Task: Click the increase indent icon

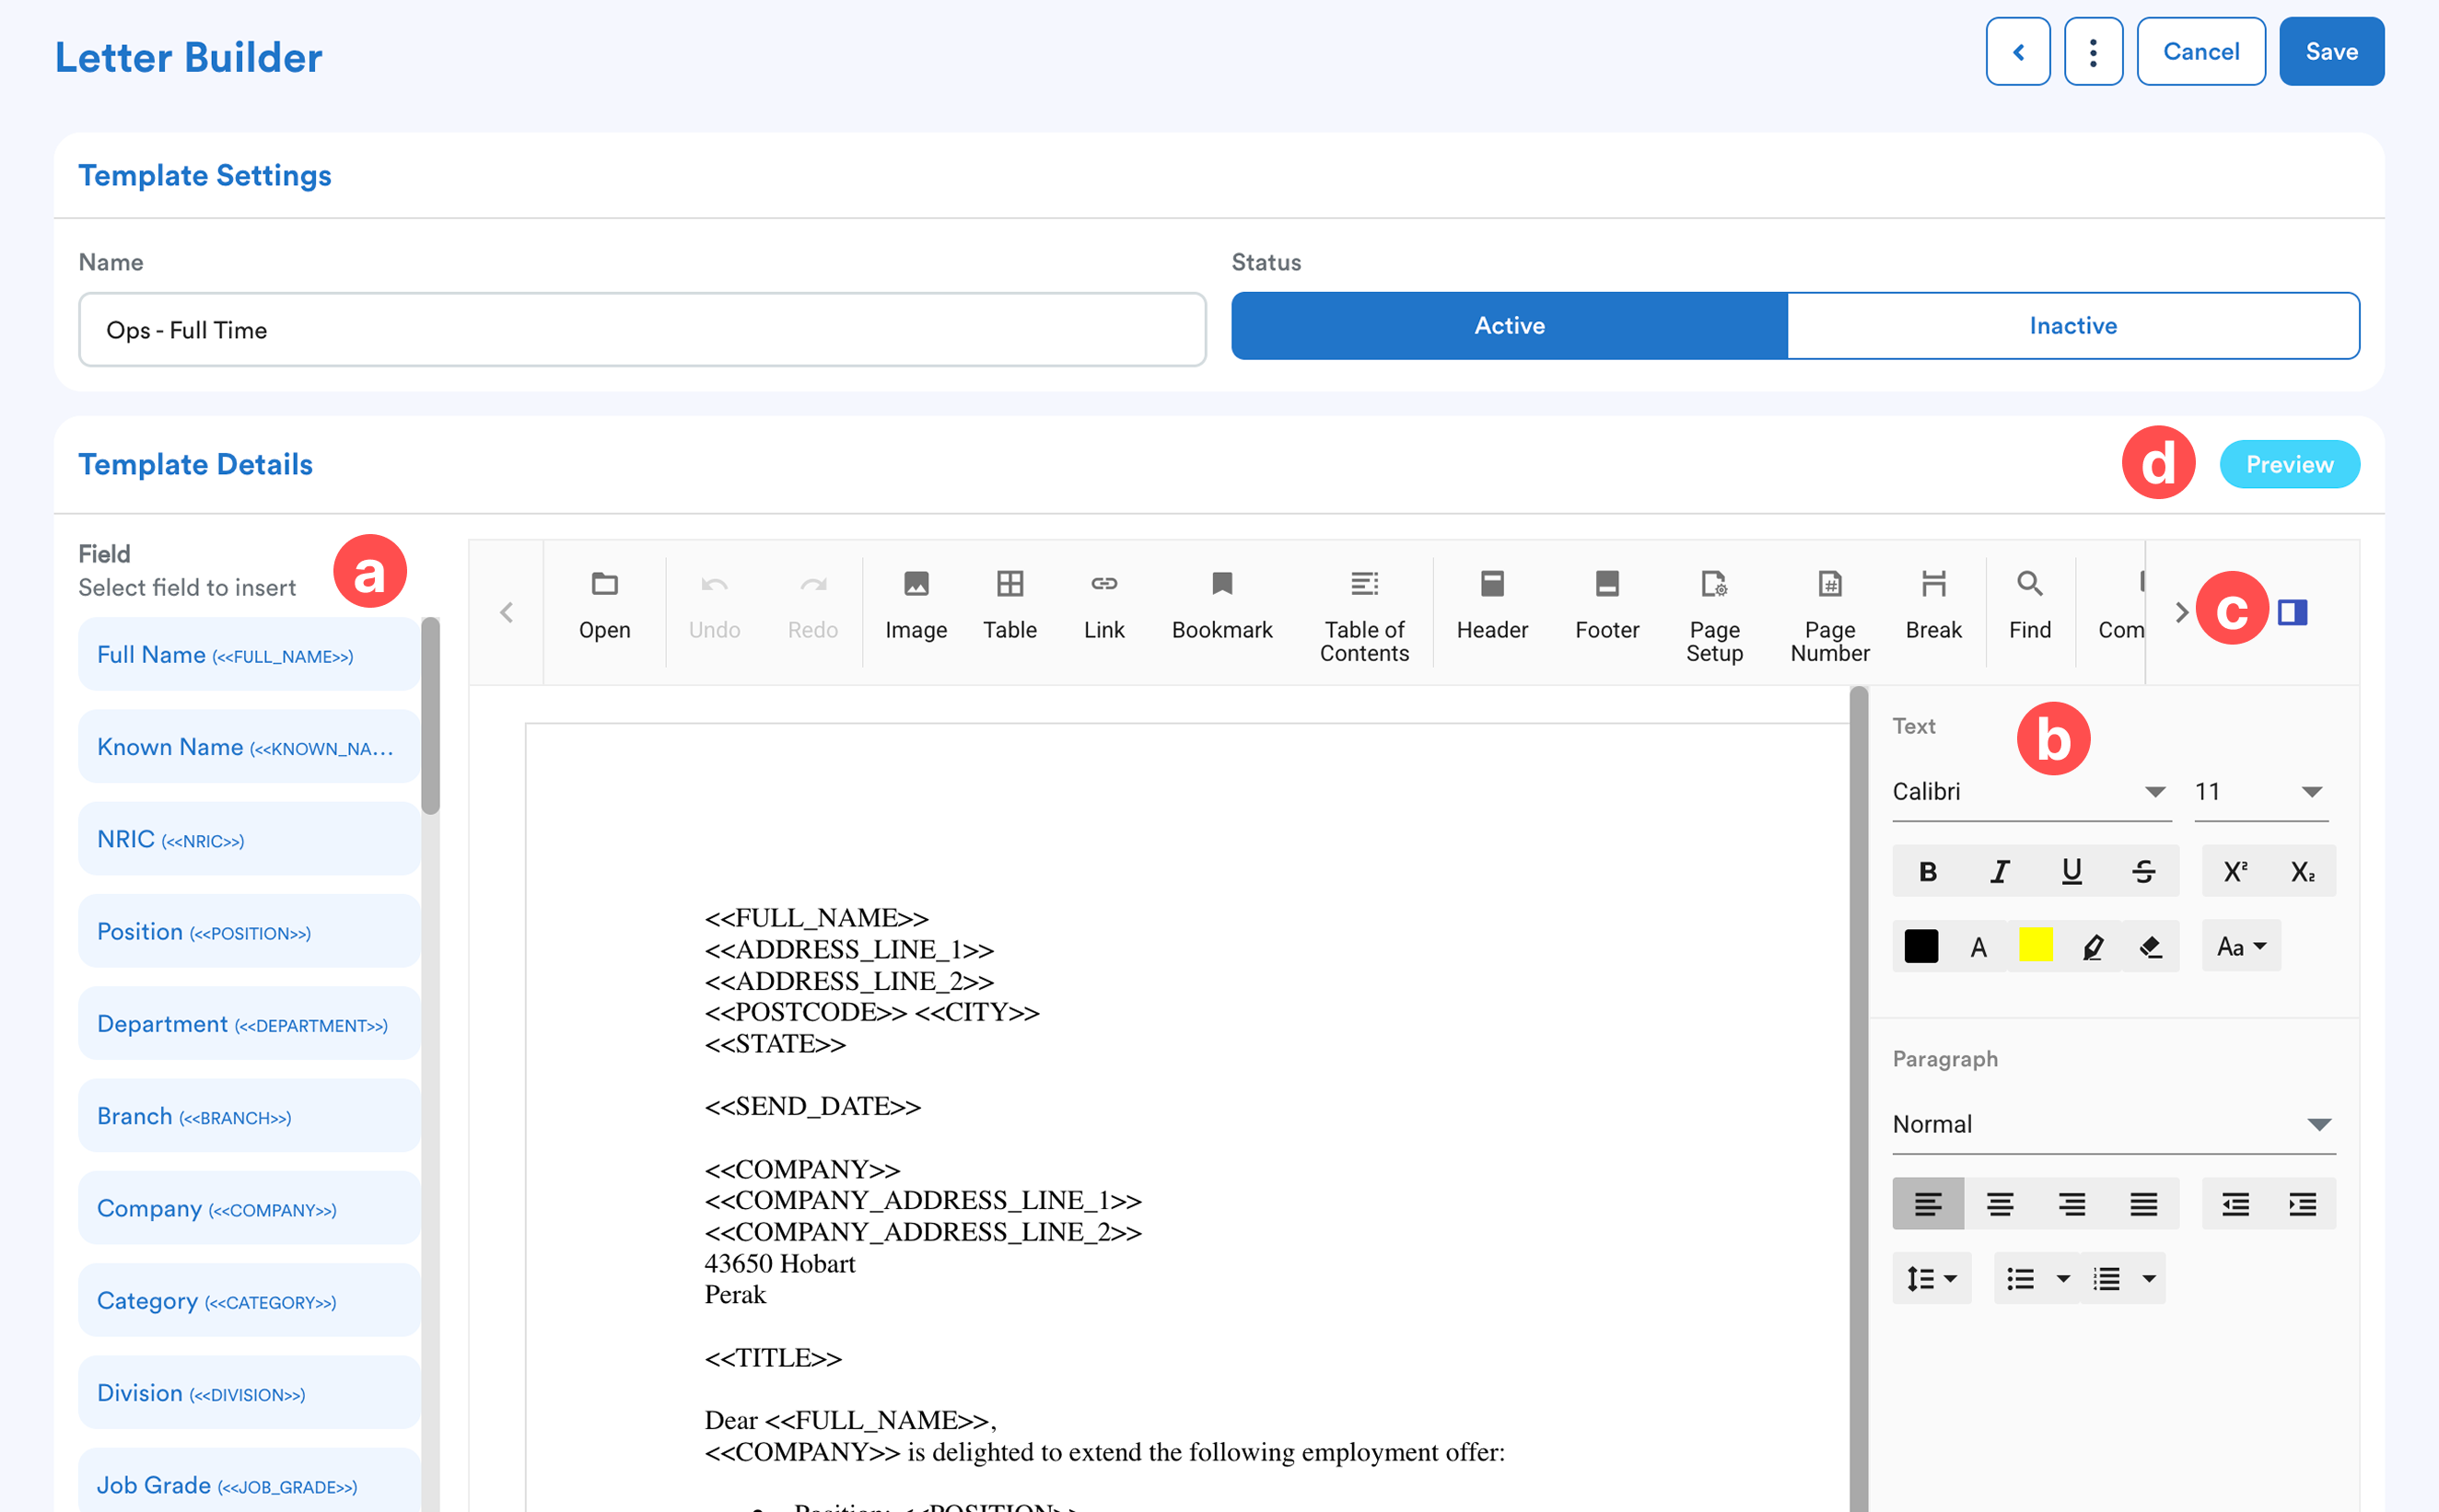Action: coord(2302,1204)
